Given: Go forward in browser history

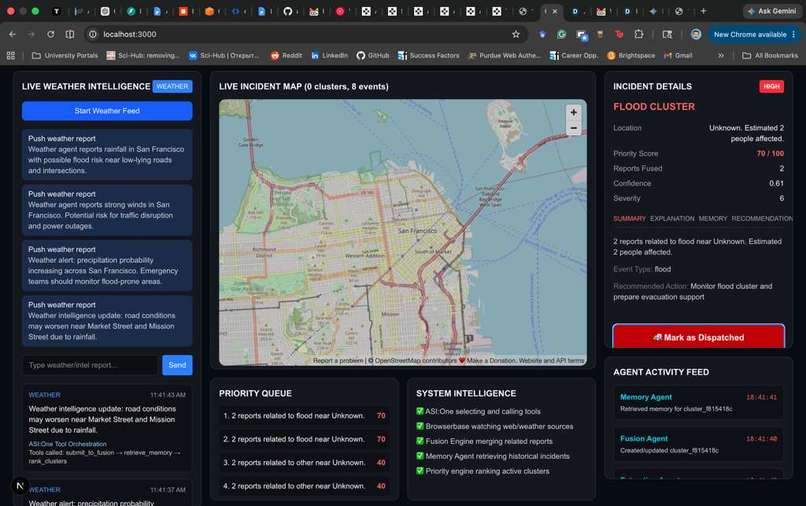Looking at the screenshot, I should click(x=31, y=34).
